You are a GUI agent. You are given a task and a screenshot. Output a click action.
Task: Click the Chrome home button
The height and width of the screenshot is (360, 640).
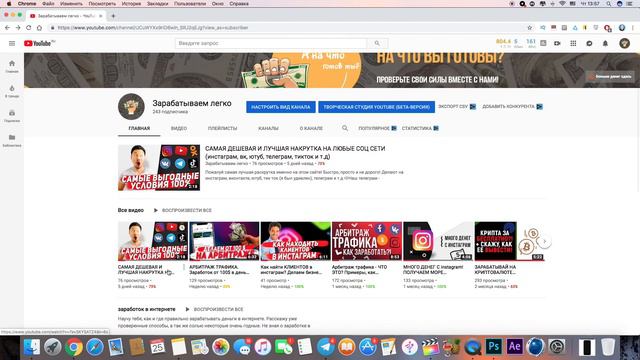39,28
